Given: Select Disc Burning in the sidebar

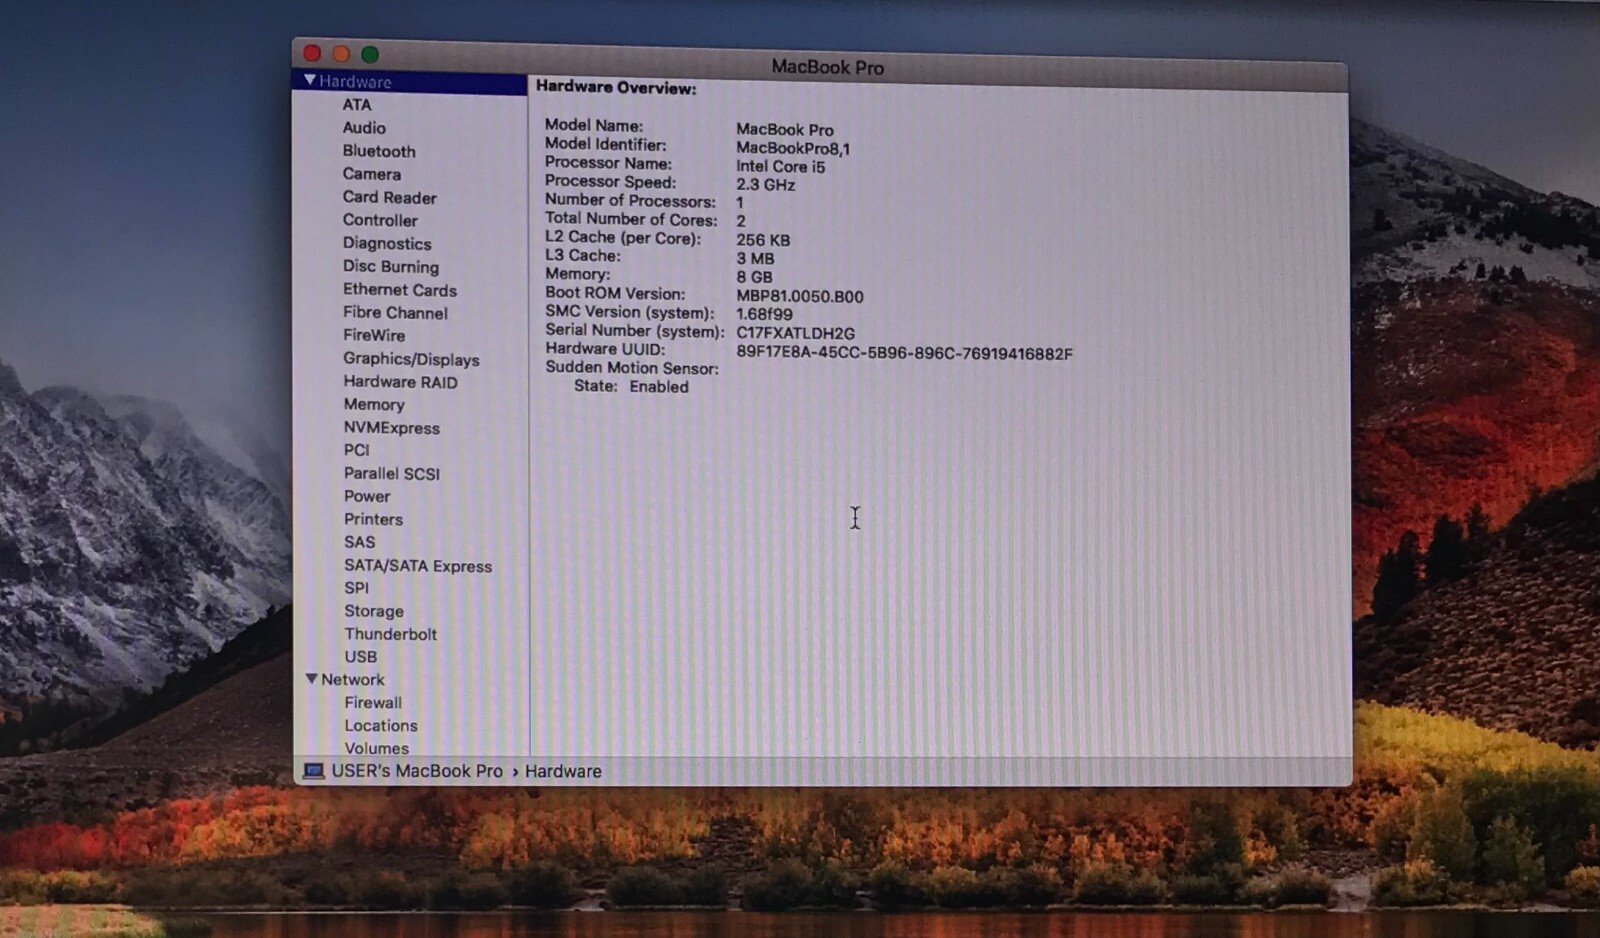Looking at the screenshot, I should click(391, 266).
